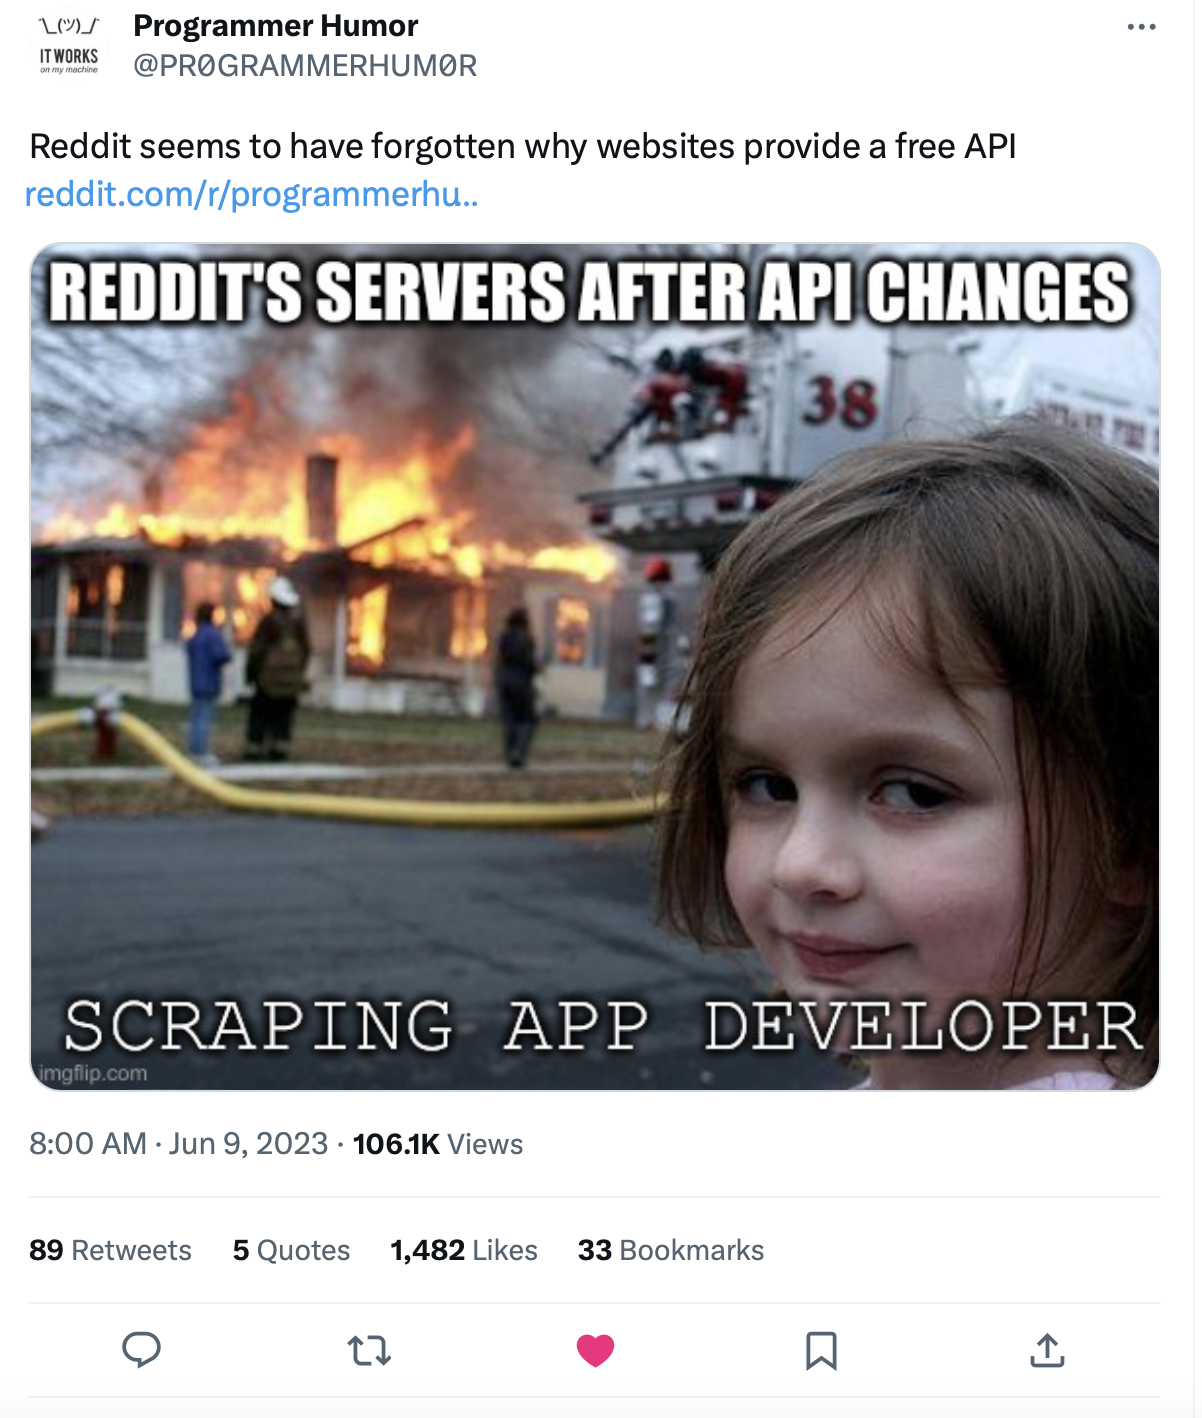Click the Programmer Humor profile avatar
The image size is (1202, 1418).
[x=69, y=46]
